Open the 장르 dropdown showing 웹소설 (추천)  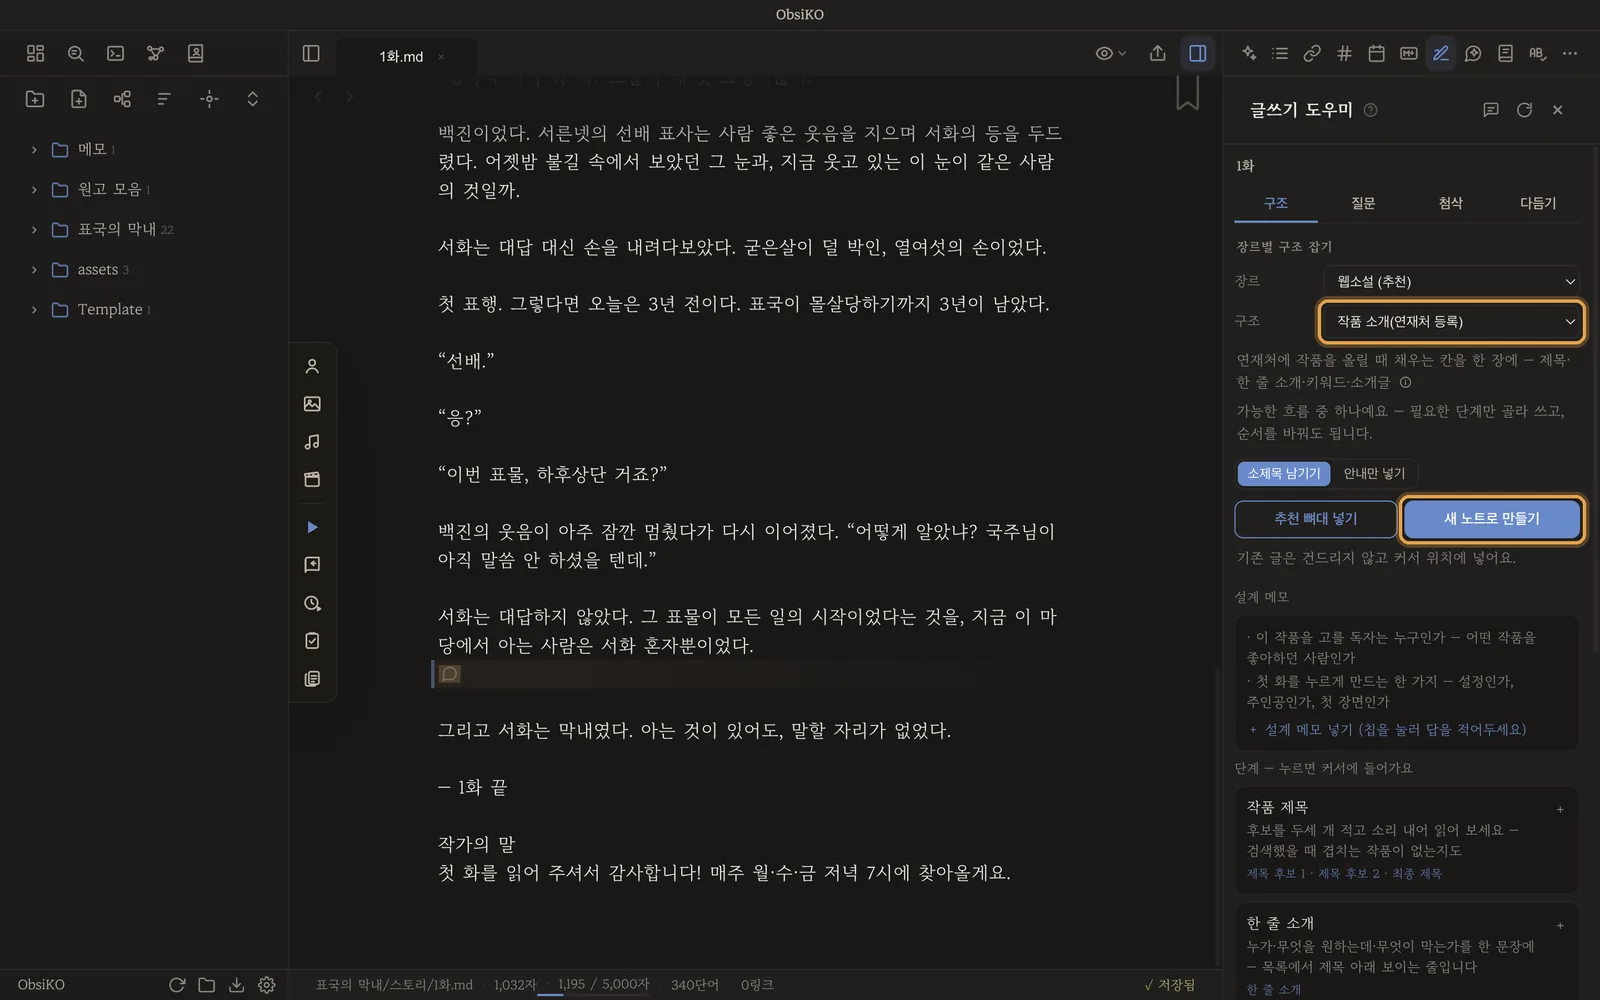coord(1454,281)
